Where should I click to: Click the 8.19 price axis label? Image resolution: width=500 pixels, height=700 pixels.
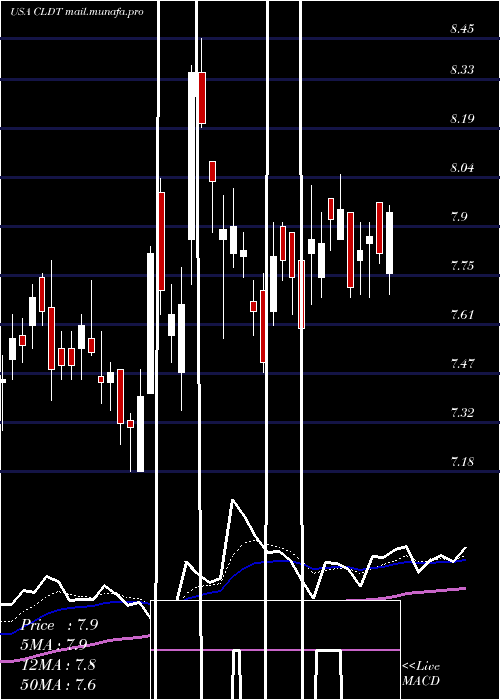pos(462,119)
